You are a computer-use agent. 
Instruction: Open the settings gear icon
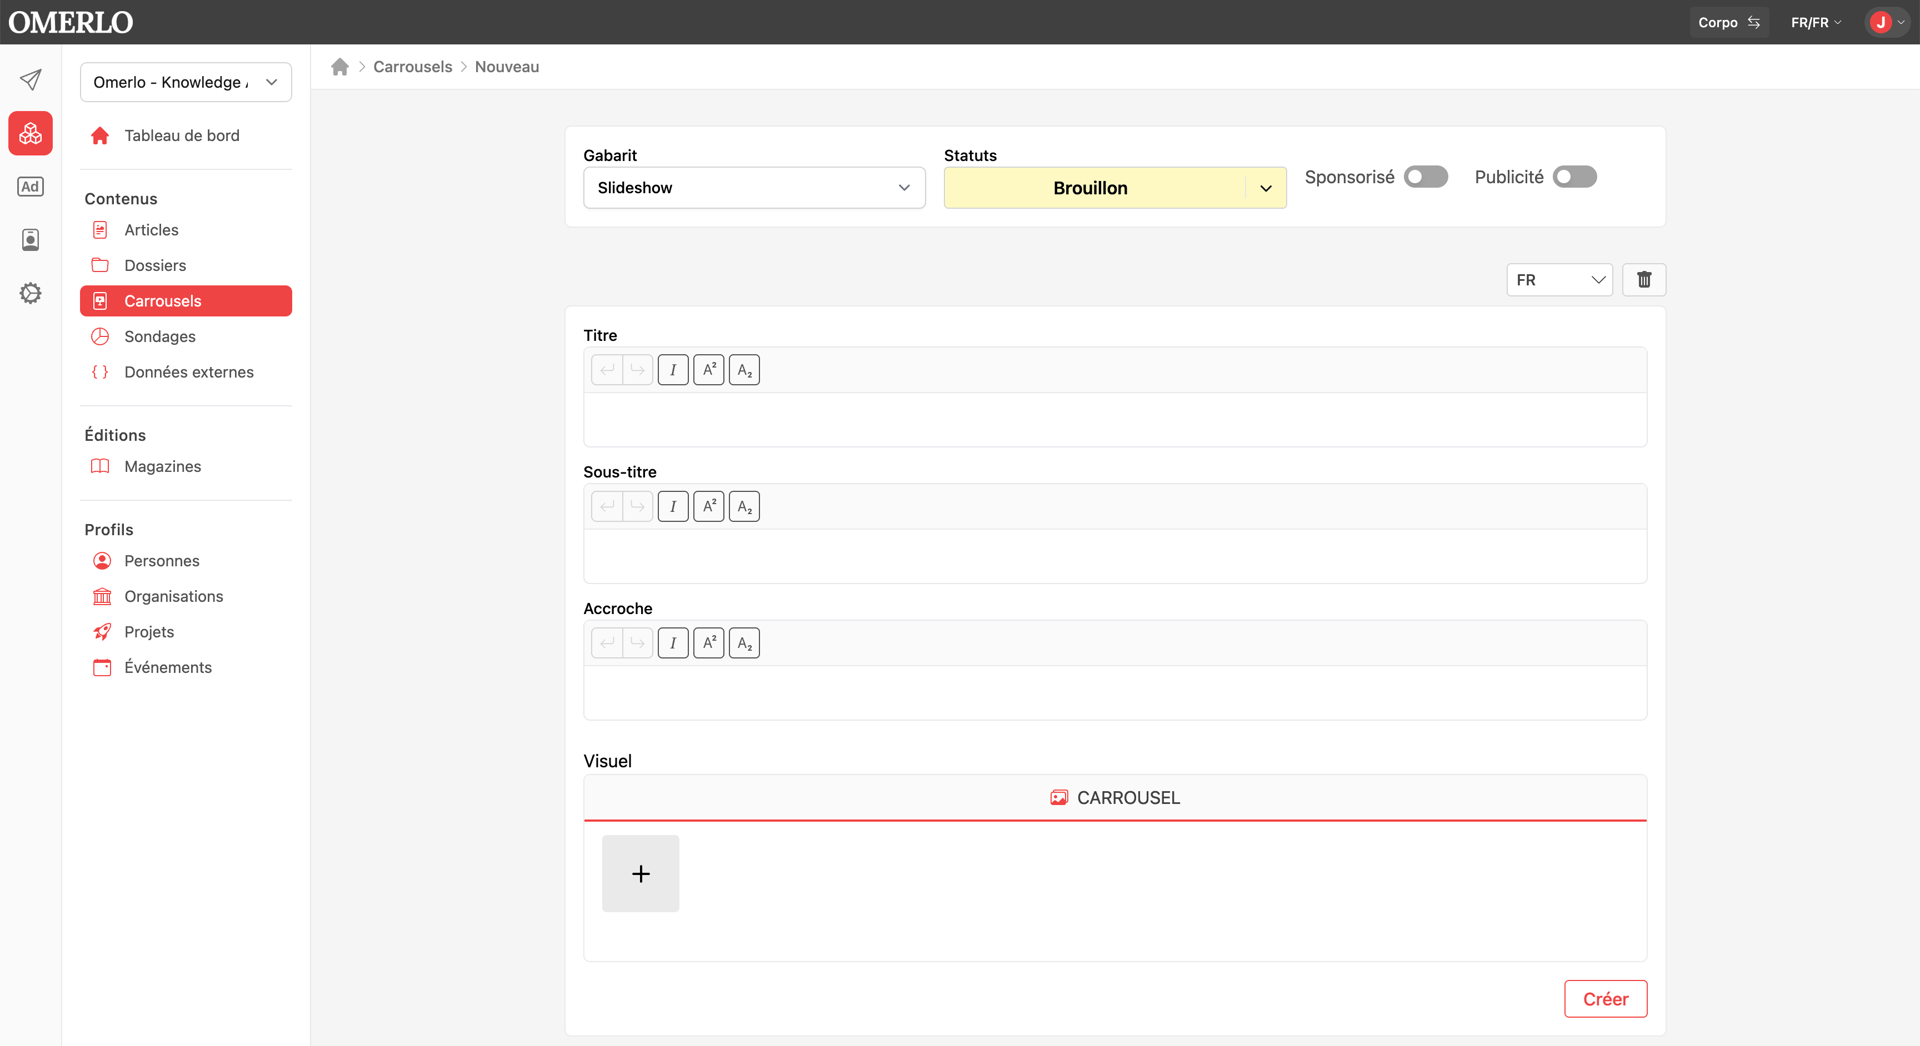(31, 293)
